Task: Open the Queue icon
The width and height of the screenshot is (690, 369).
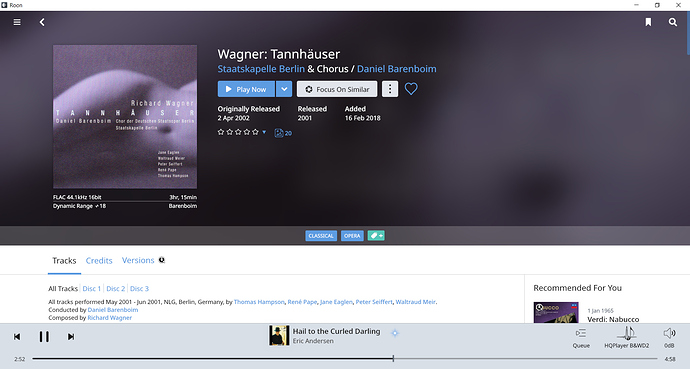Action: click(581, 338)
